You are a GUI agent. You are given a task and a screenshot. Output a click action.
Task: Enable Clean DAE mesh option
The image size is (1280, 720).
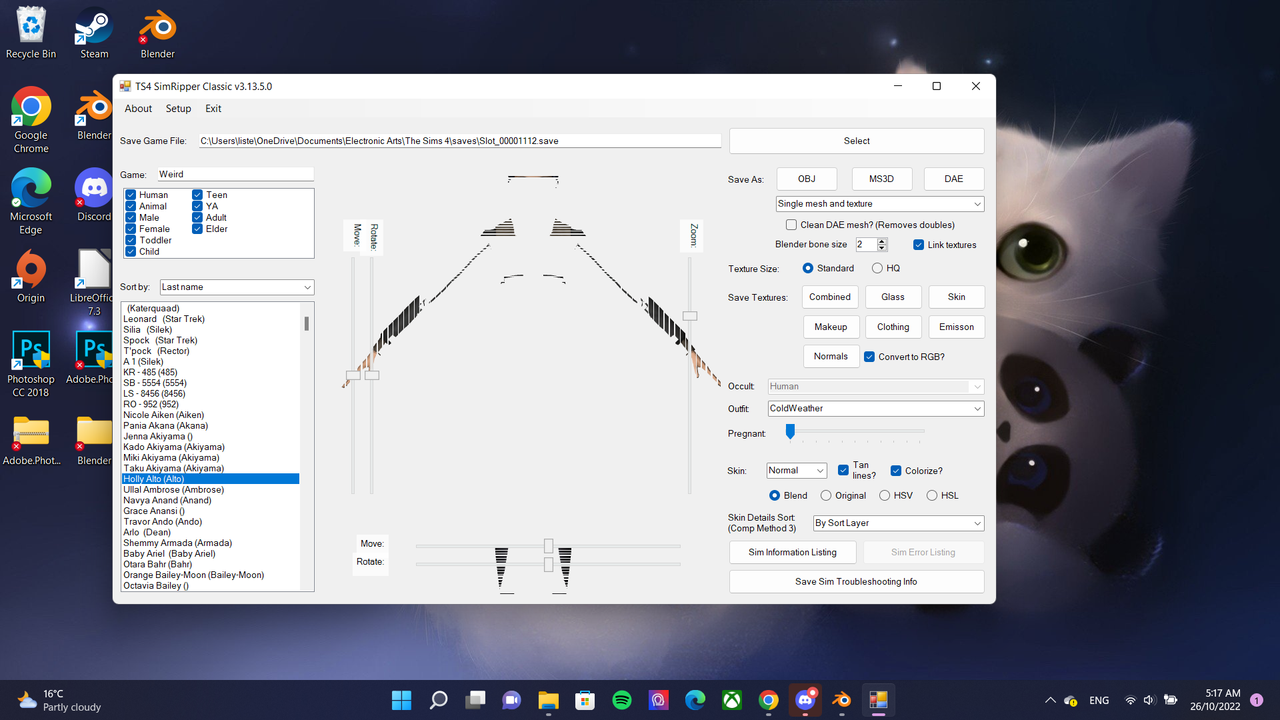point(791,224)
